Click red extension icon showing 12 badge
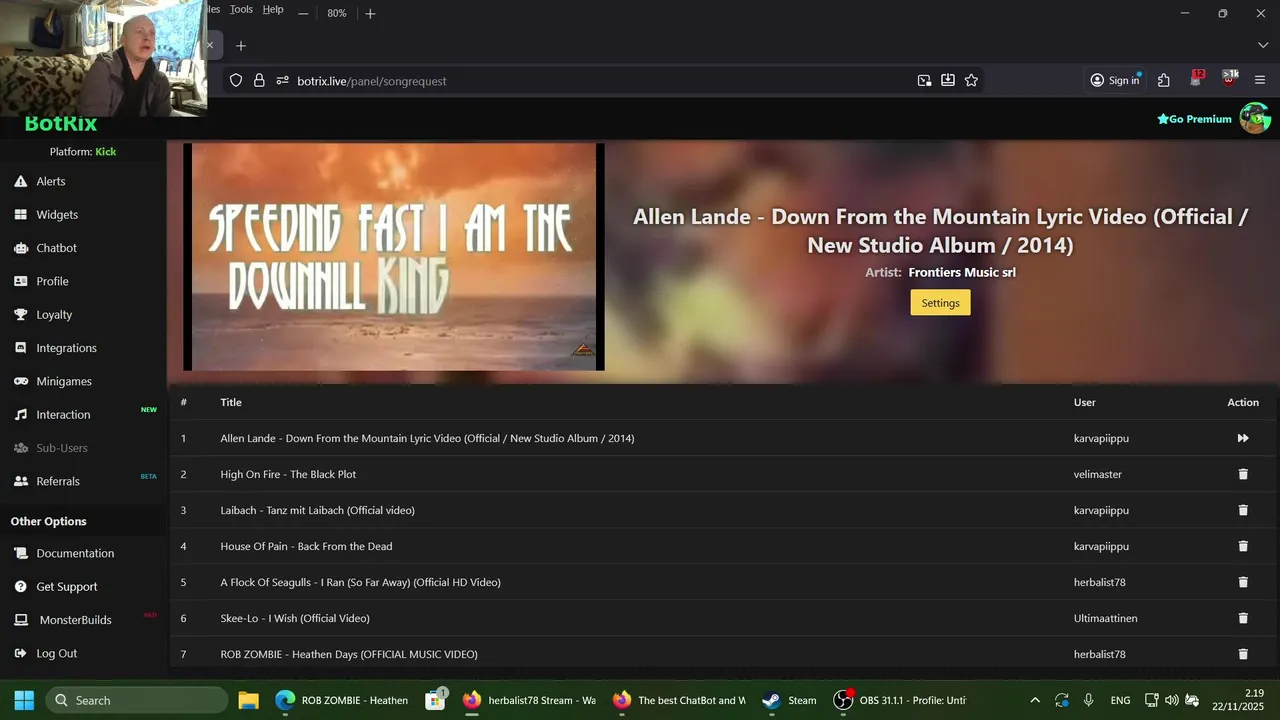This screenshot has width=1280, height=720. tap(1196, 79)
